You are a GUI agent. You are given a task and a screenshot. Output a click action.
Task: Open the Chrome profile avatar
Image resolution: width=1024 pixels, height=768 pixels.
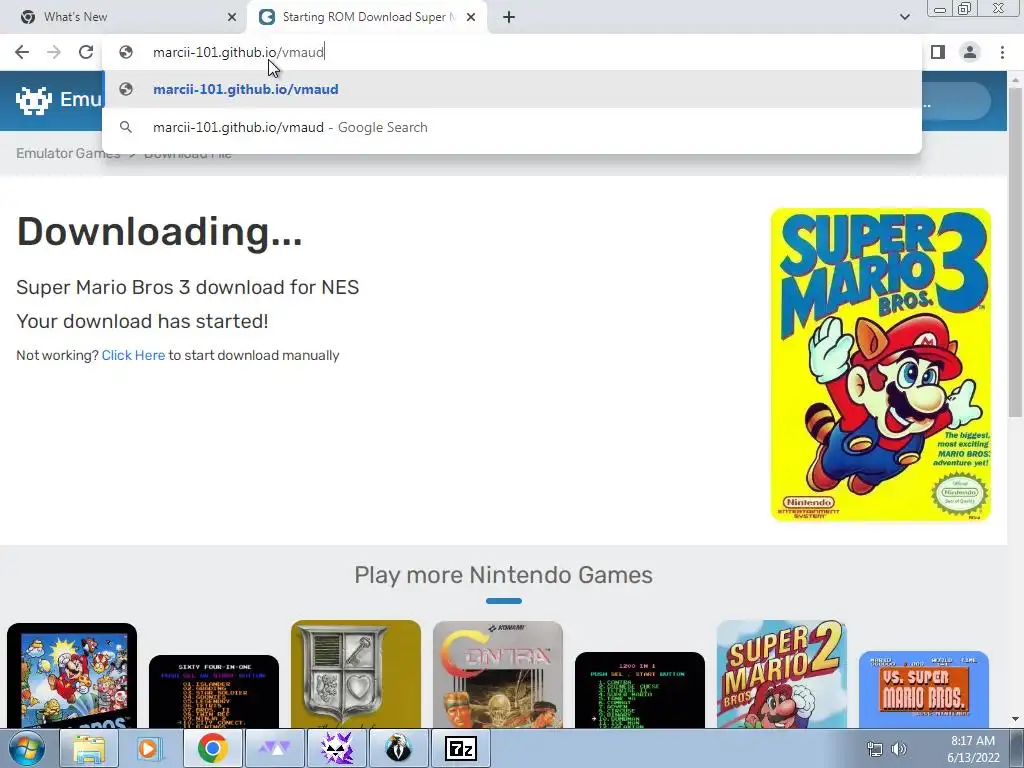(x=970, y=52)
